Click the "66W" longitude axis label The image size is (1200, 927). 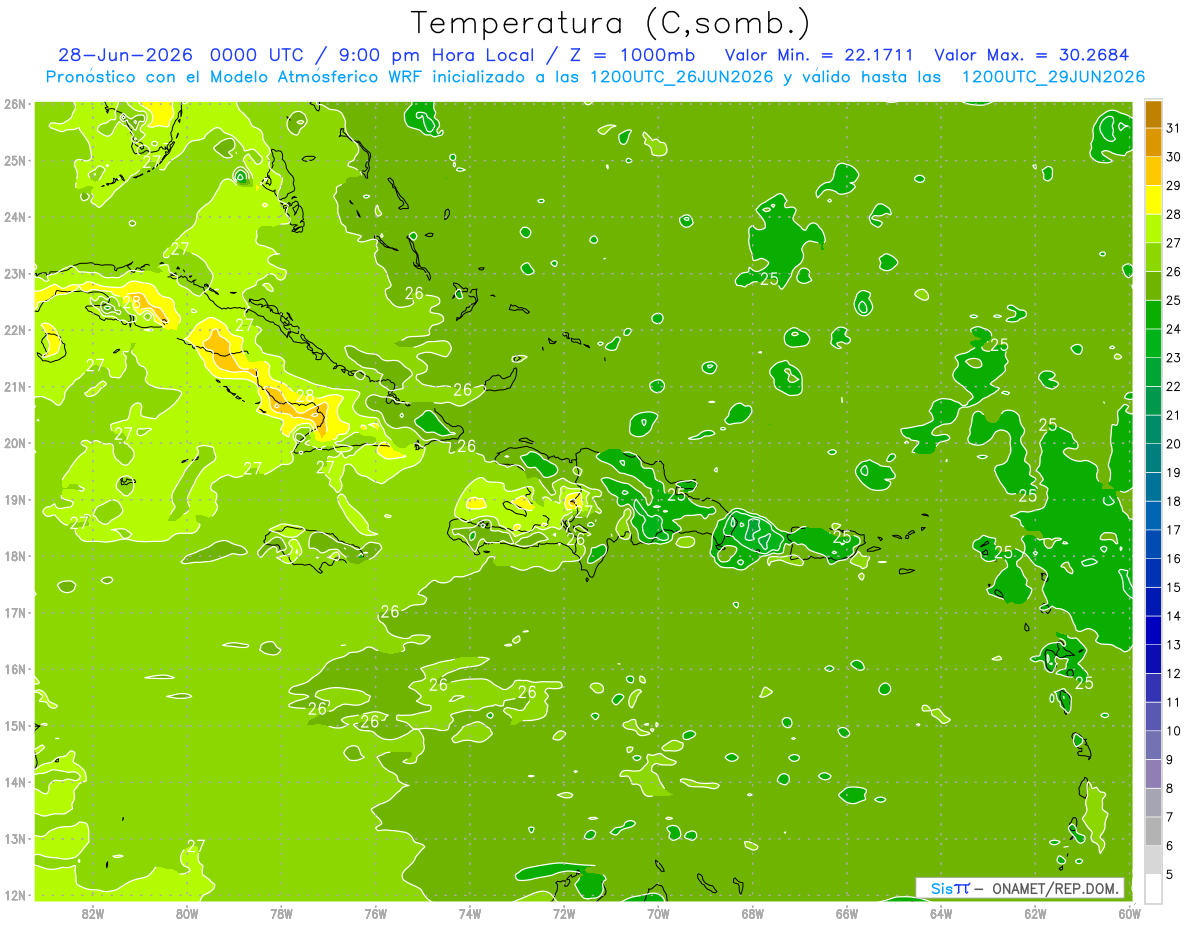[847, 913]
